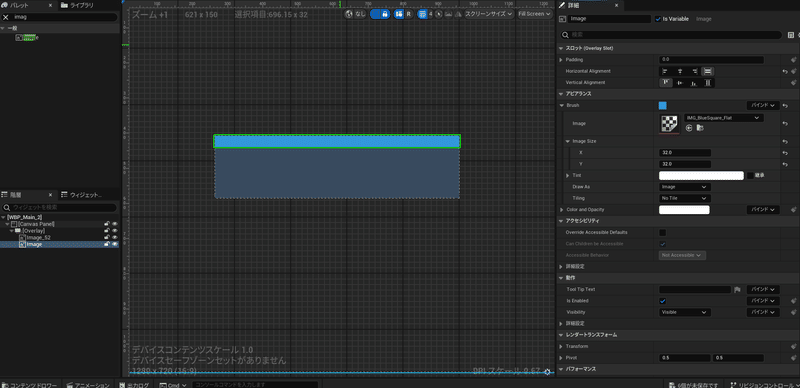Click the Image brush asset thumbnail
The image size is (800, 388).
669,123
